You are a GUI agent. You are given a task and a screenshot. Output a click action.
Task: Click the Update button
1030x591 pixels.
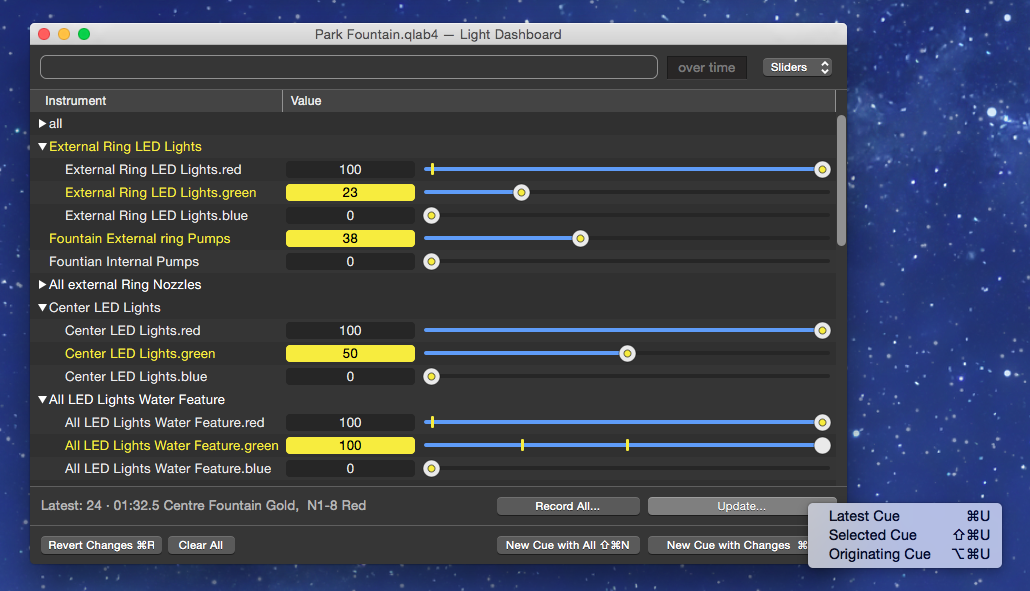pyautogui.click(x=742, y=505)
